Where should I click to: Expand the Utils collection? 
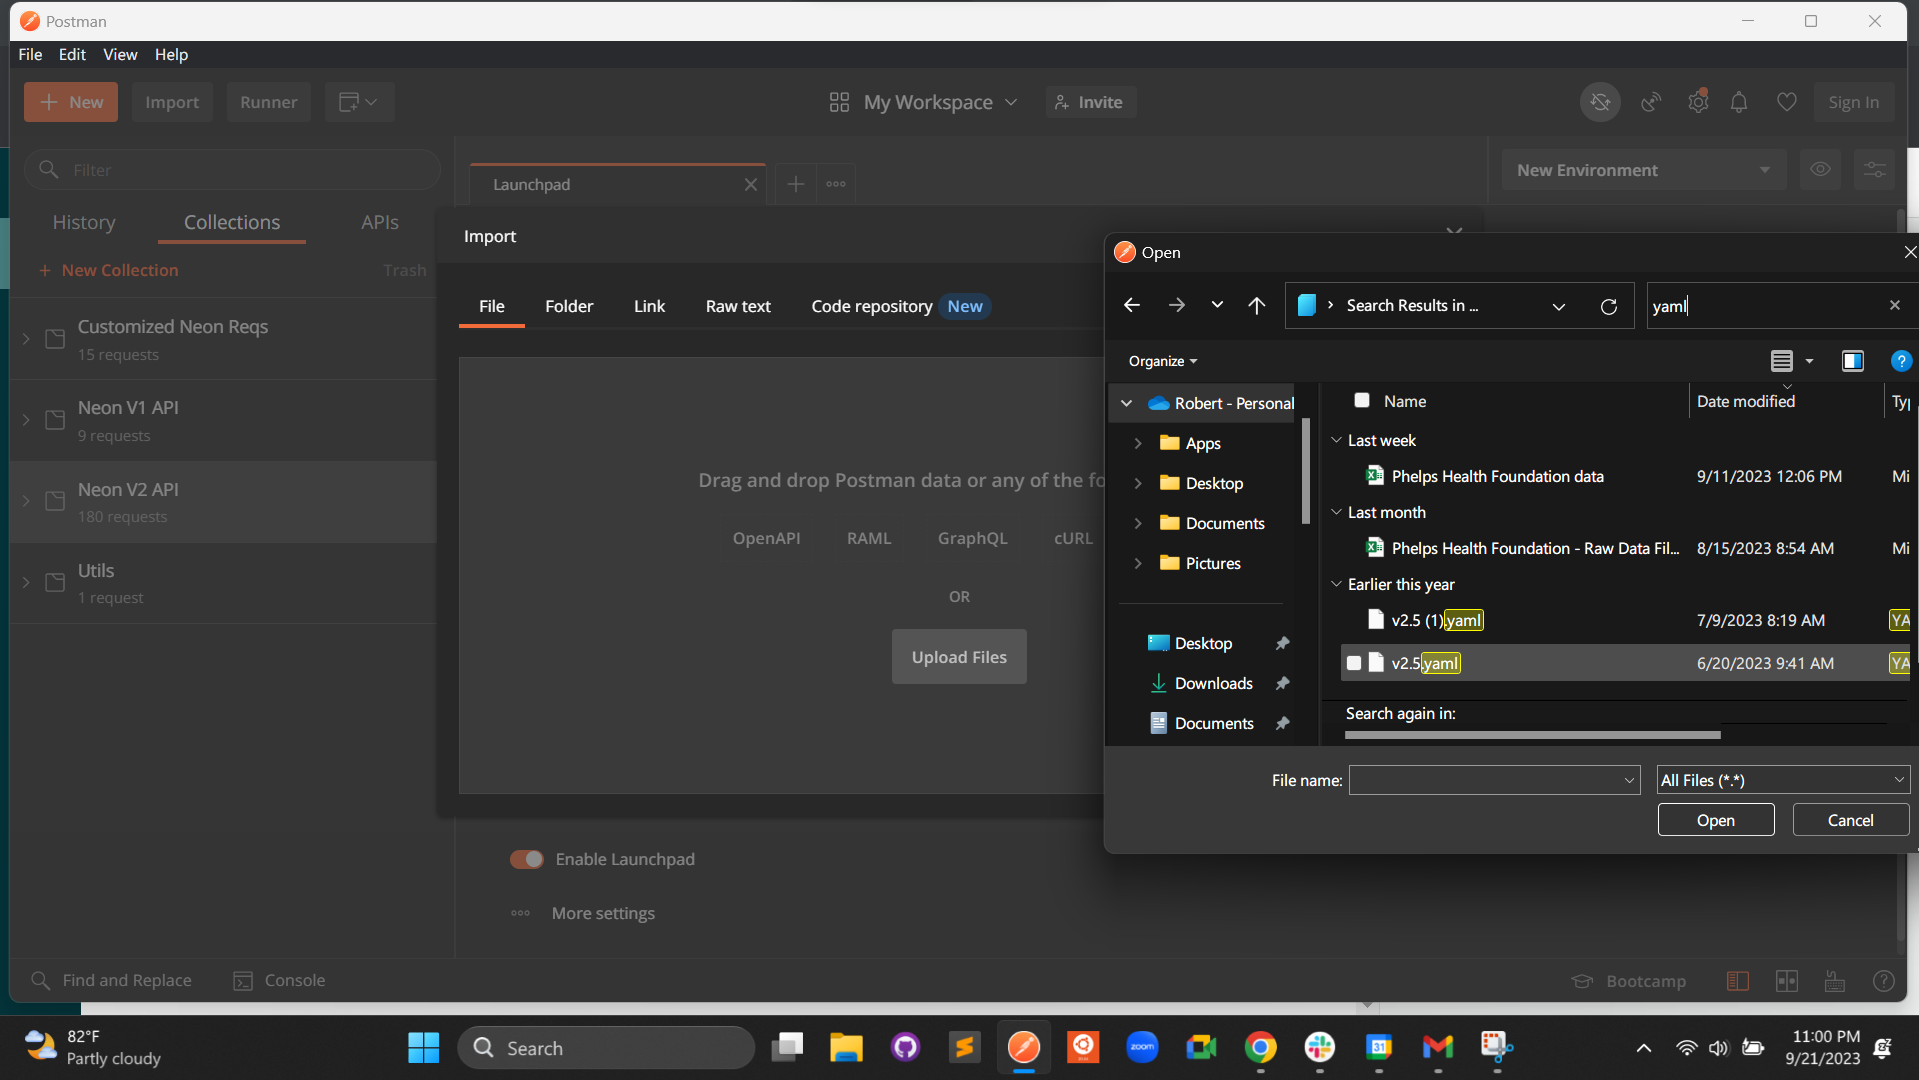click(x=26, y=583)
